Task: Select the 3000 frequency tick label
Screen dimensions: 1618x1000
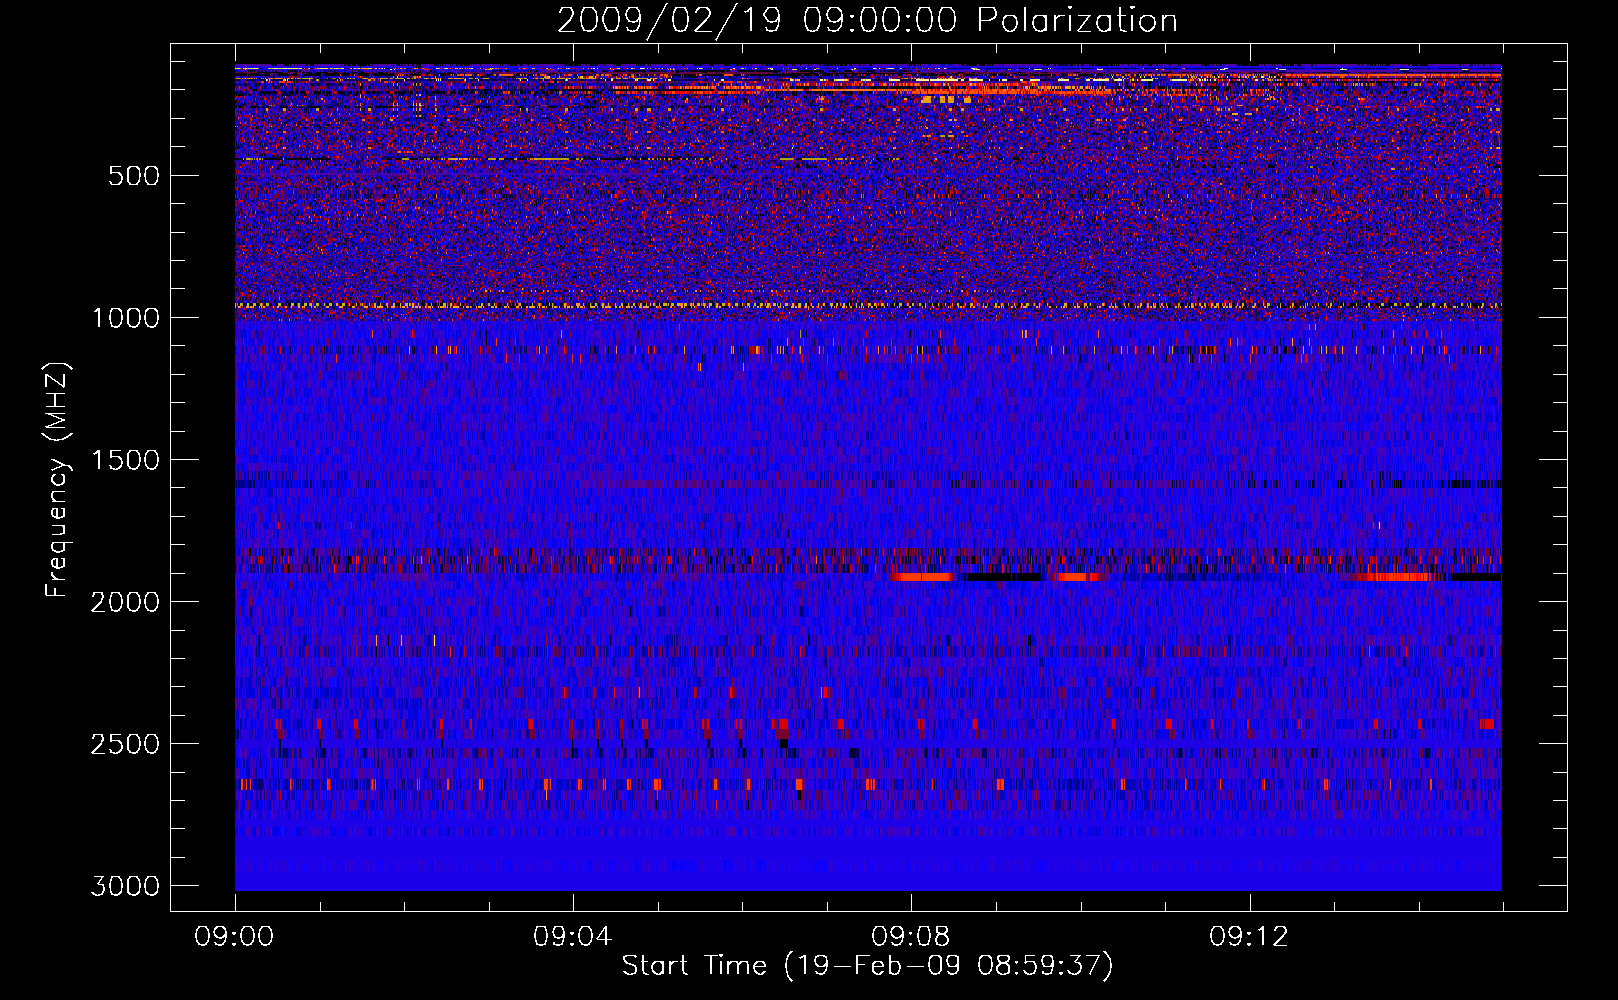Action: coord(126,886)
